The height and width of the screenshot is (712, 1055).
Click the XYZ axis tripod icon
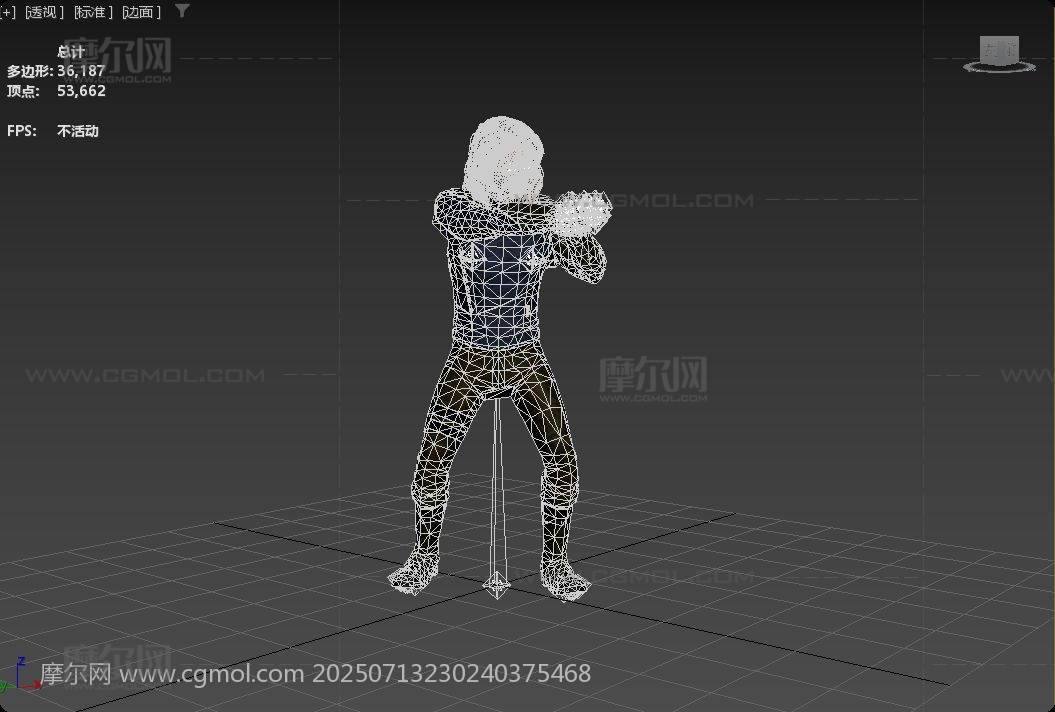pos(20,675)
